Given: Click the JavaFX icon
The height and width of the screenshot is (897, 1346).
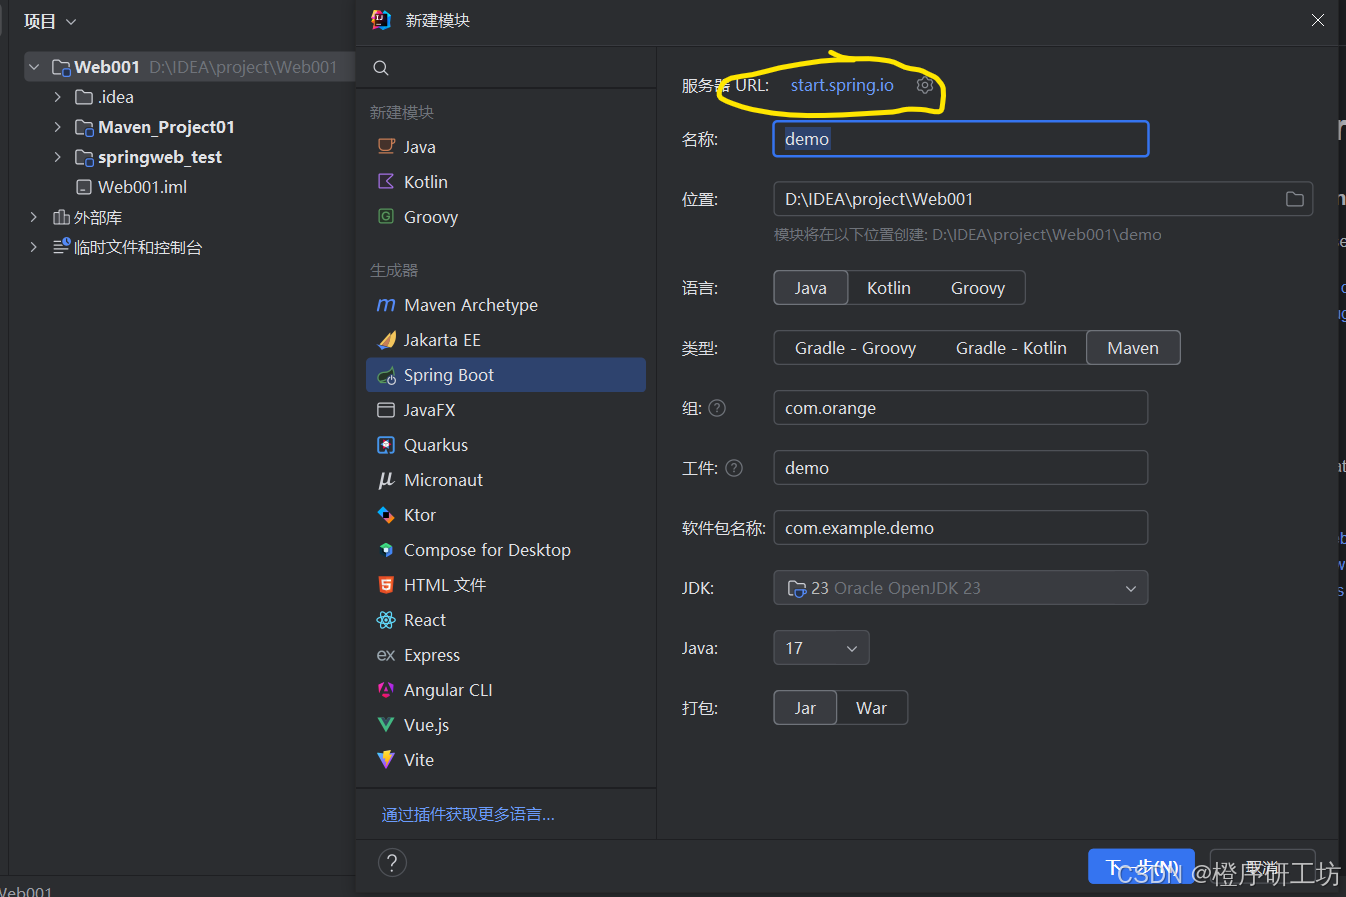Looking at the screenshot, I should (x=386, y=410).
